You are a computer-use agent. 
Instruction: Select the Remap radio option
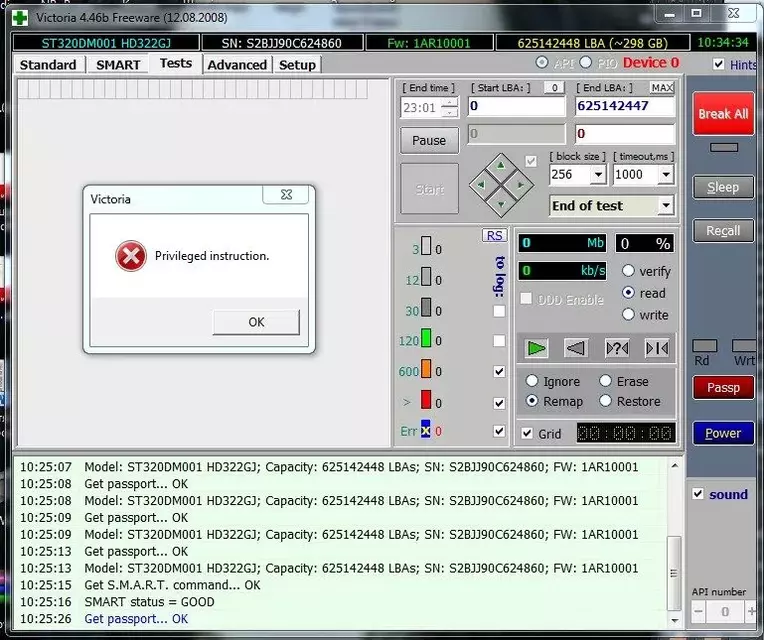pyautogui.click(x=532, y=401)
